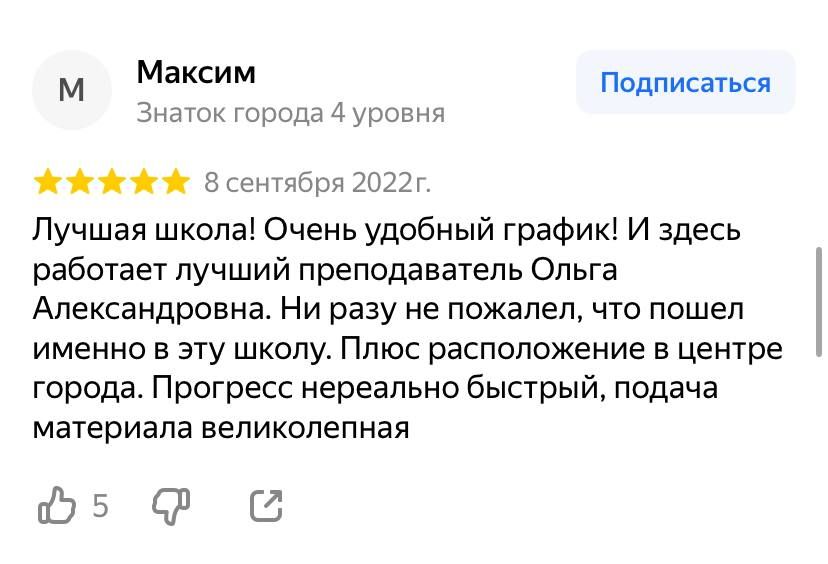Click the Знаток города 4 уровня label
This screenshot has width=828, height=564.
coord(290,114)
